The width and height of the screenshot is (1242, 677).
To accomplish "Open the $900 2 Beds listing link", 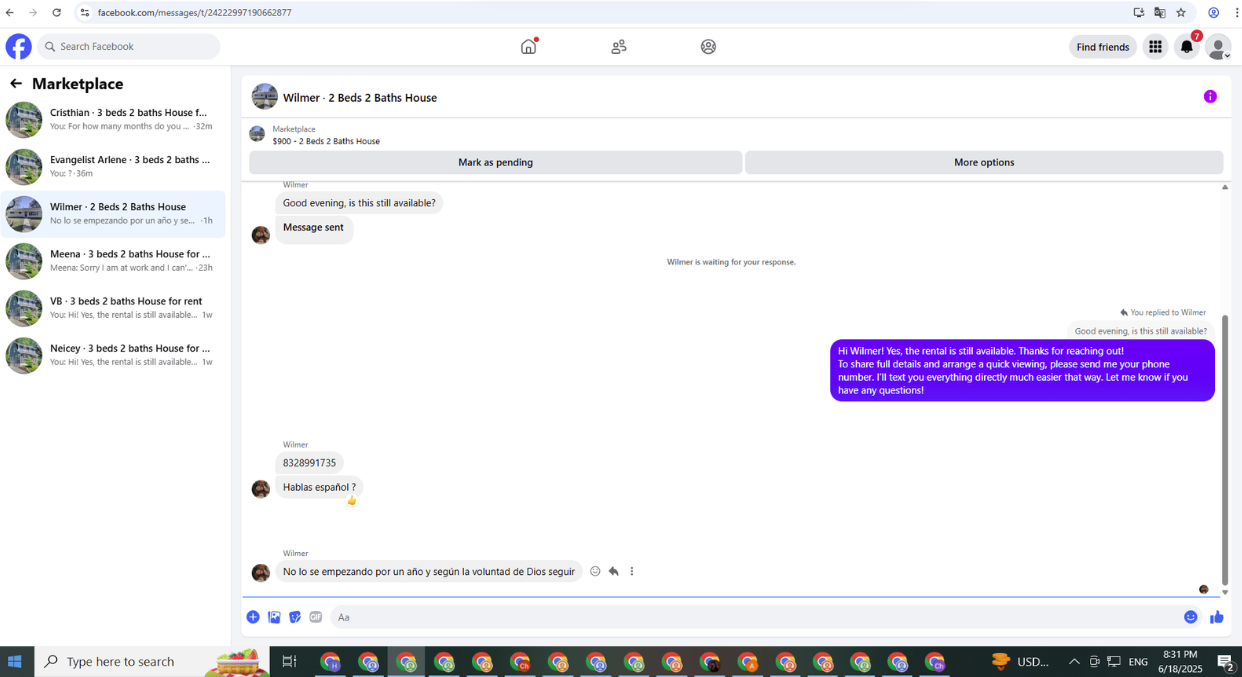I will [x=326, y=141].
